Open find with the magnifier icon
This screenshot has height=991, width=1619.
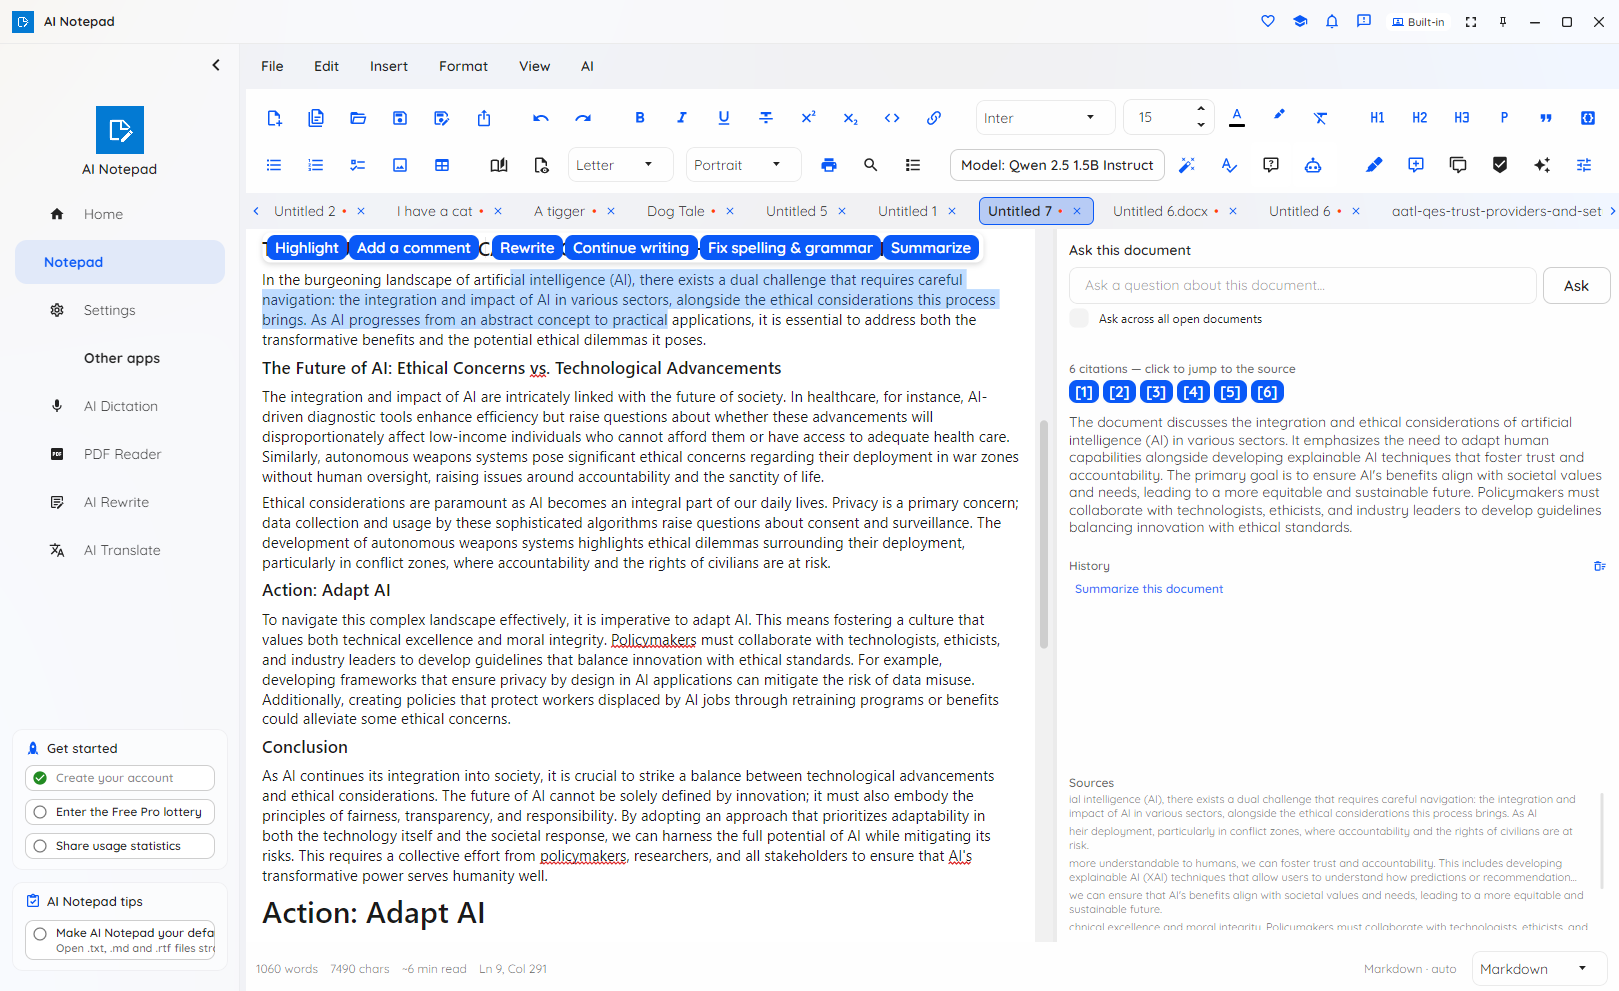click(x=871, y=165)
